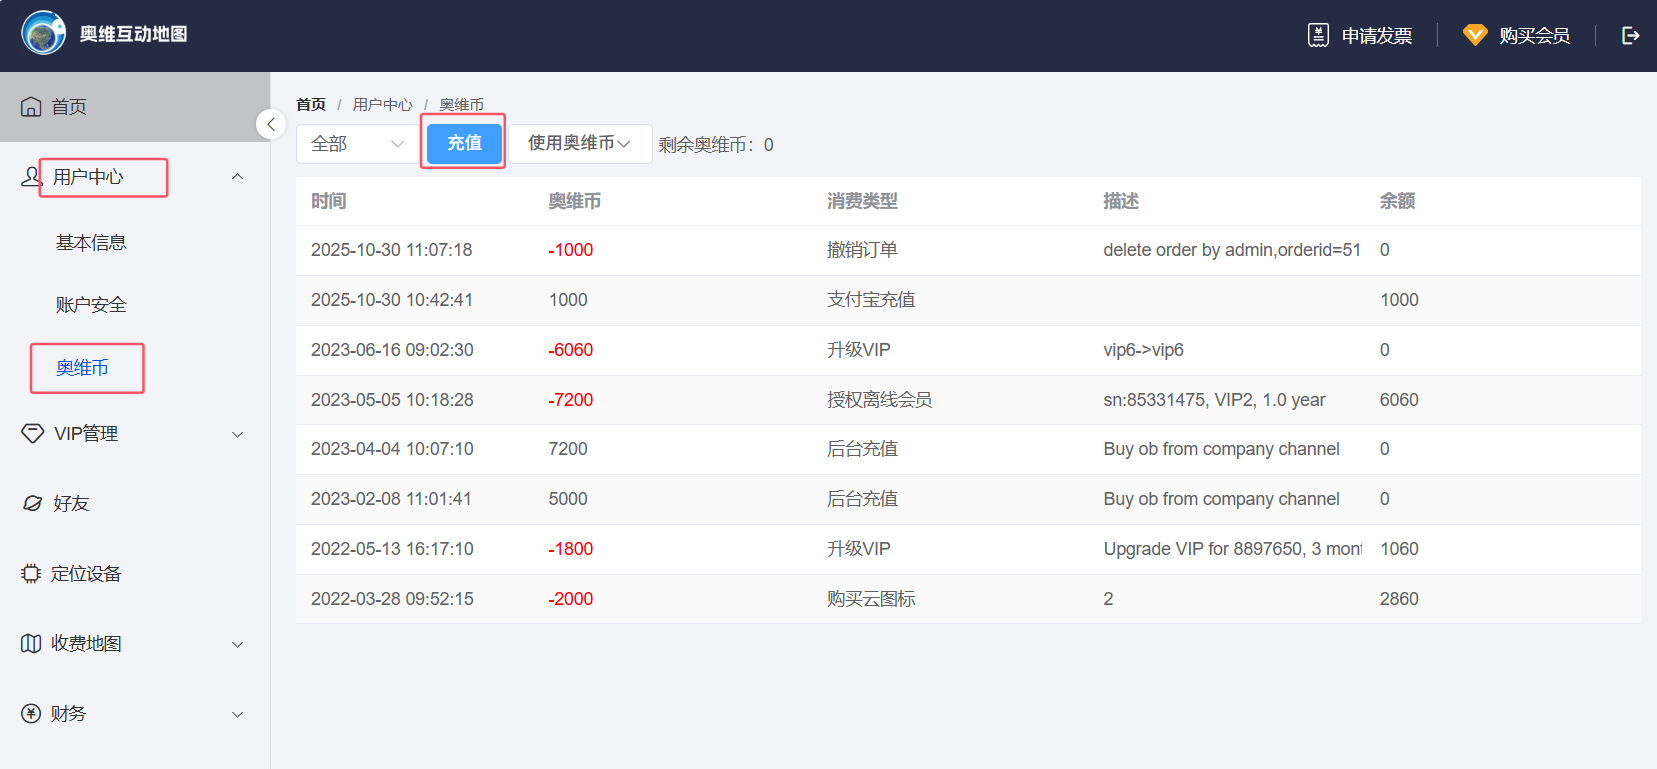This screenshot has width=1657, height=769.
Task: Click the 好友 friends icon
Action: click(x=32, y=504)
